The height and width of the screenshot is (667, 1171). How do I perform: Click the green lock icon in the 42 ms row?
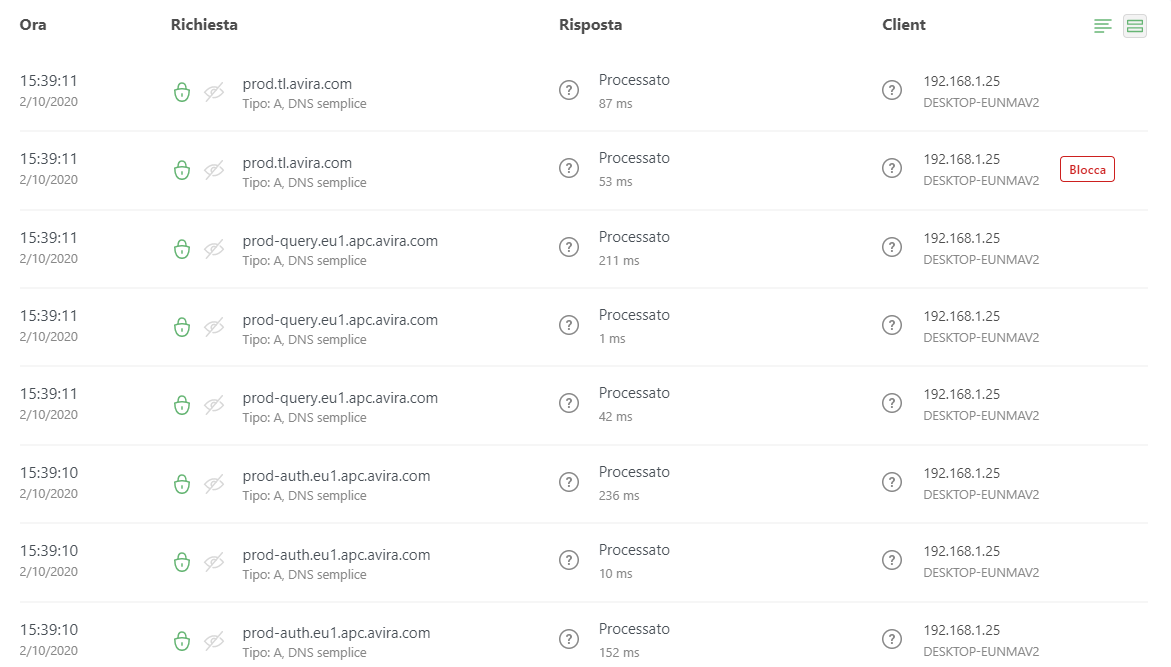click(x=181, y=405)
